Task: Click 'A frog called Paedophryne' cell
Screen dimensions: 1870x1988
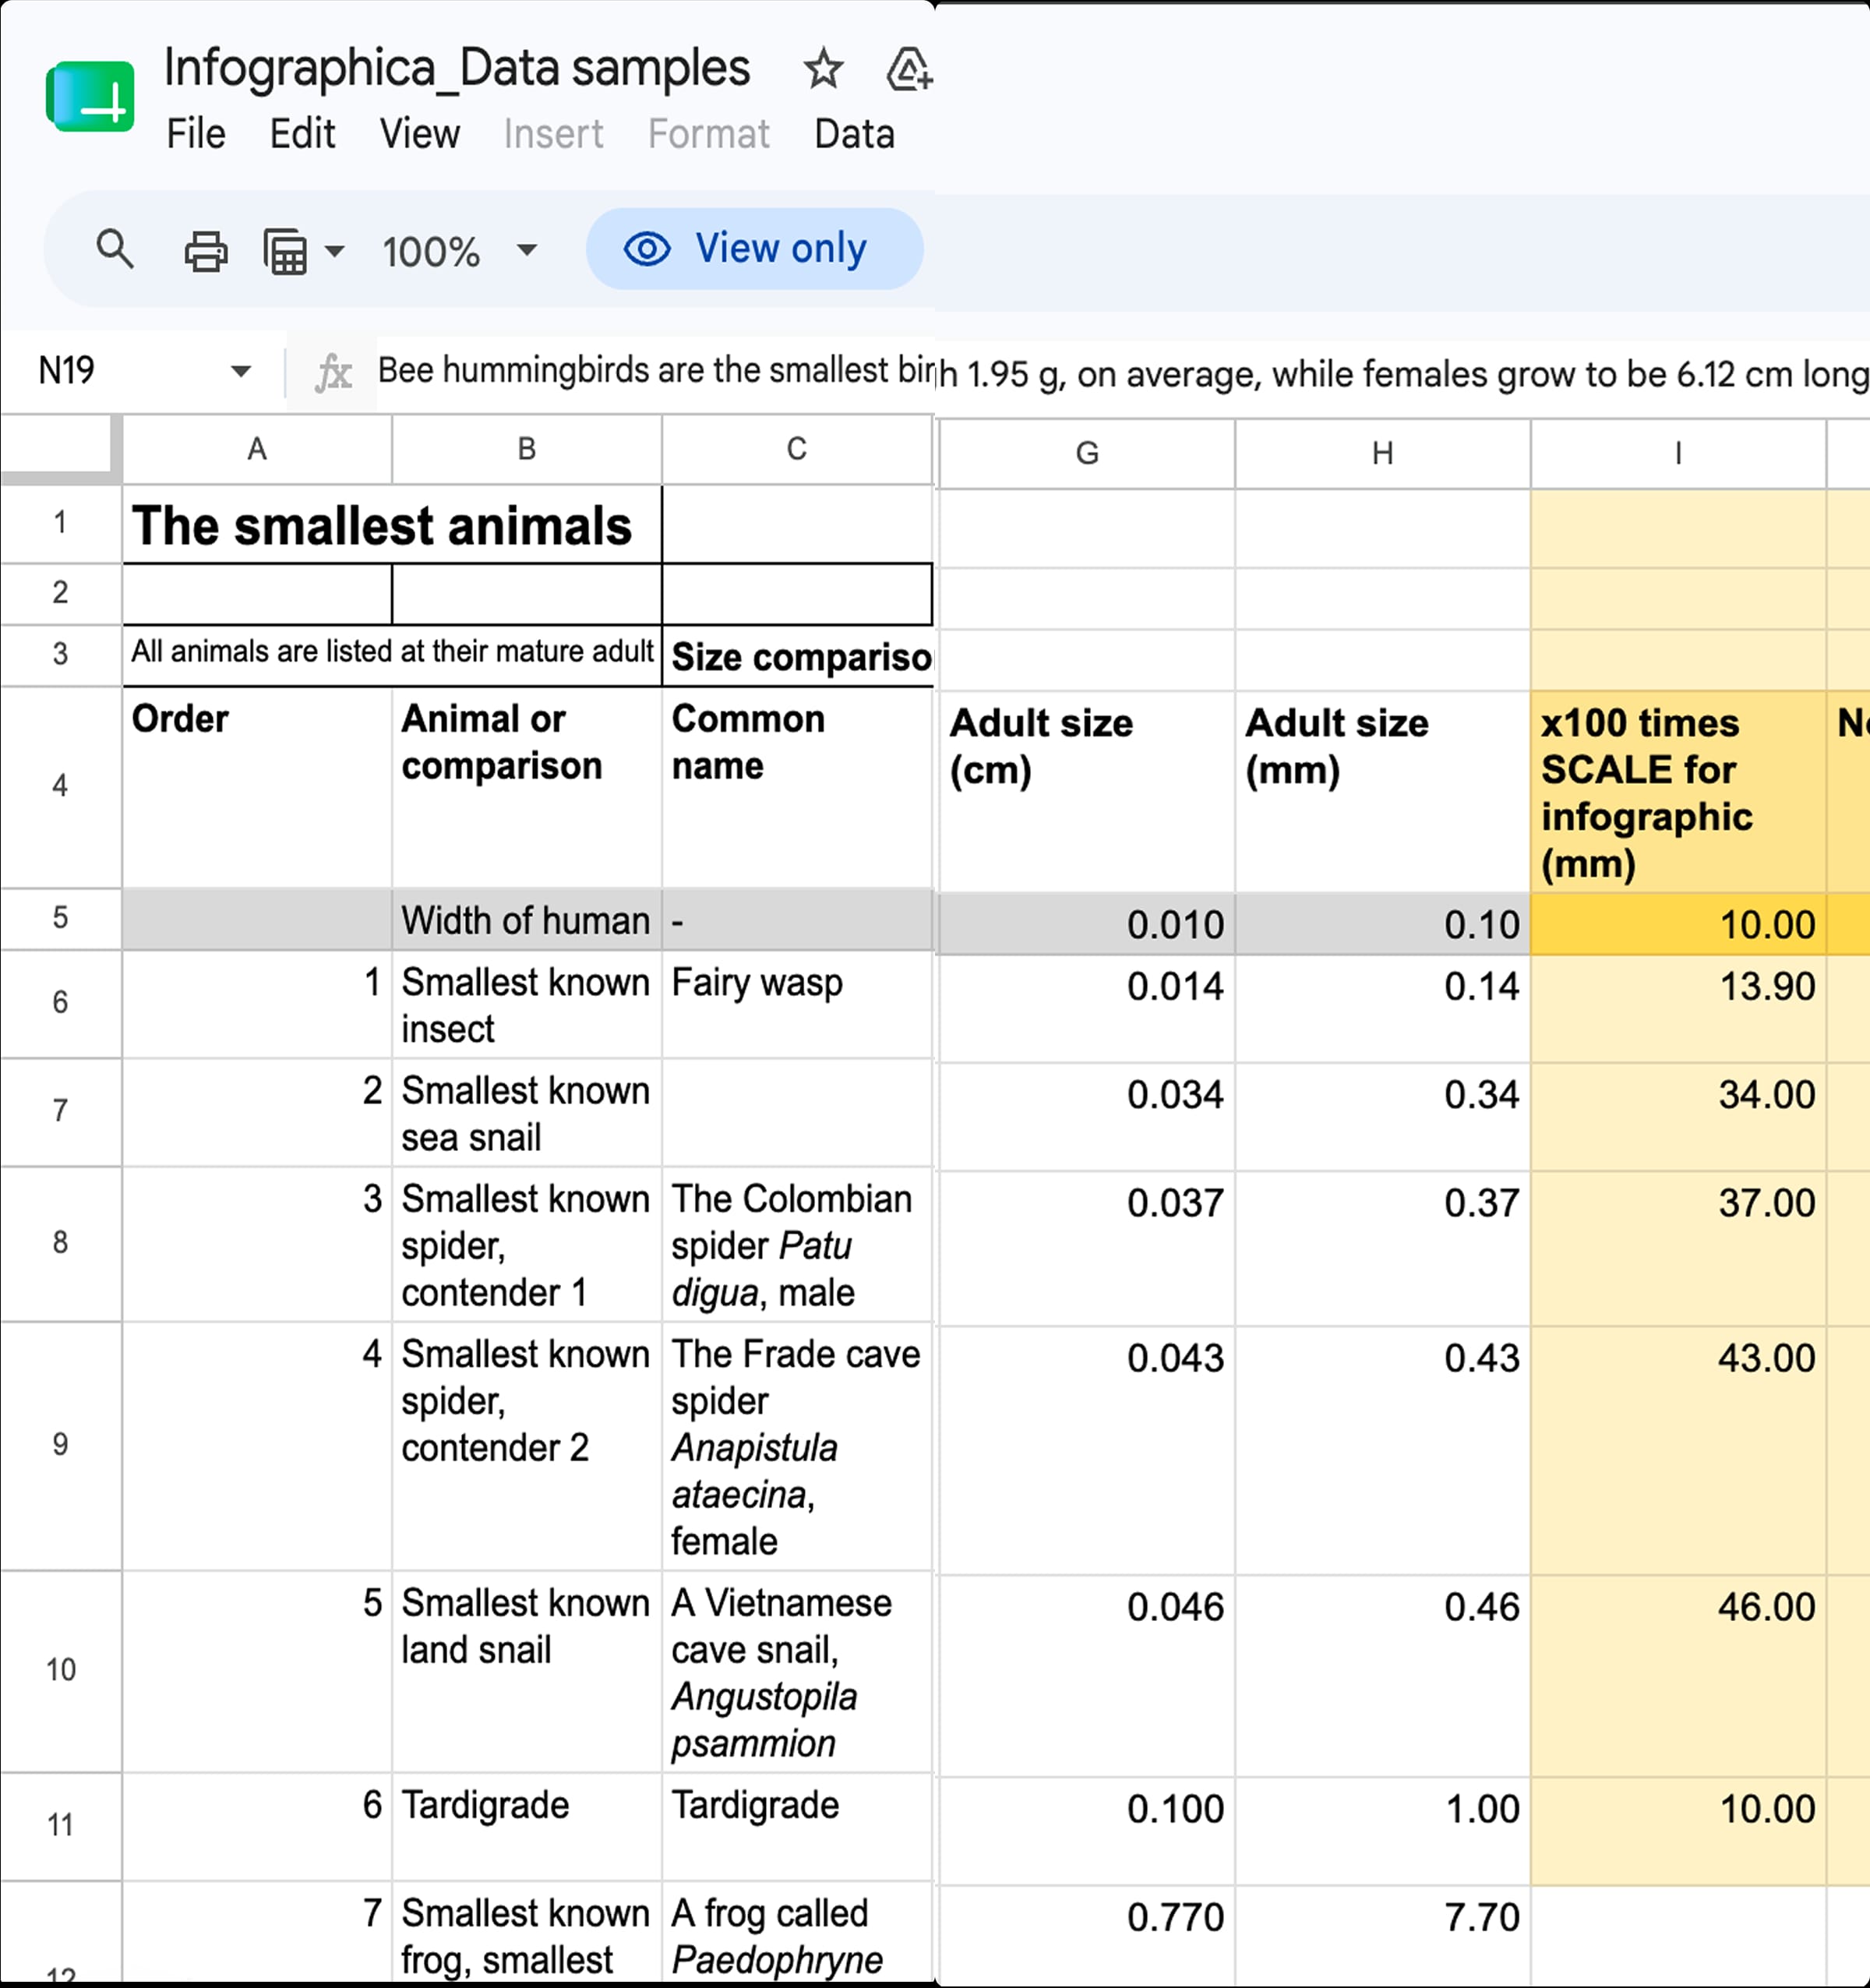Action: click(x=797, y=1932)
